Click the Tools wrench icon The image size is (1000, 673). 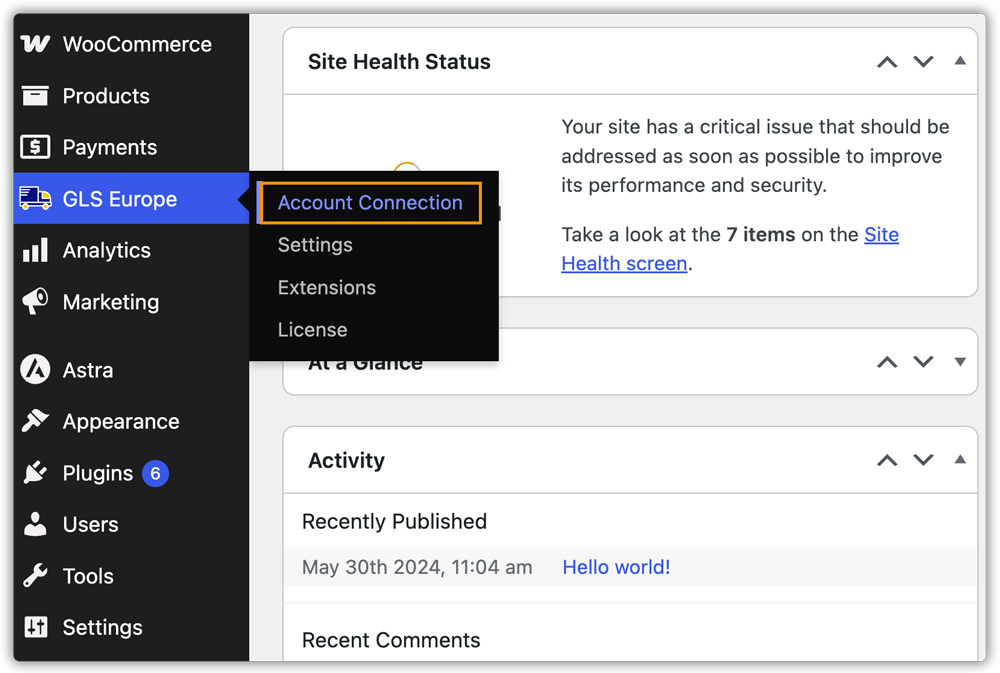tap(35, 575)
